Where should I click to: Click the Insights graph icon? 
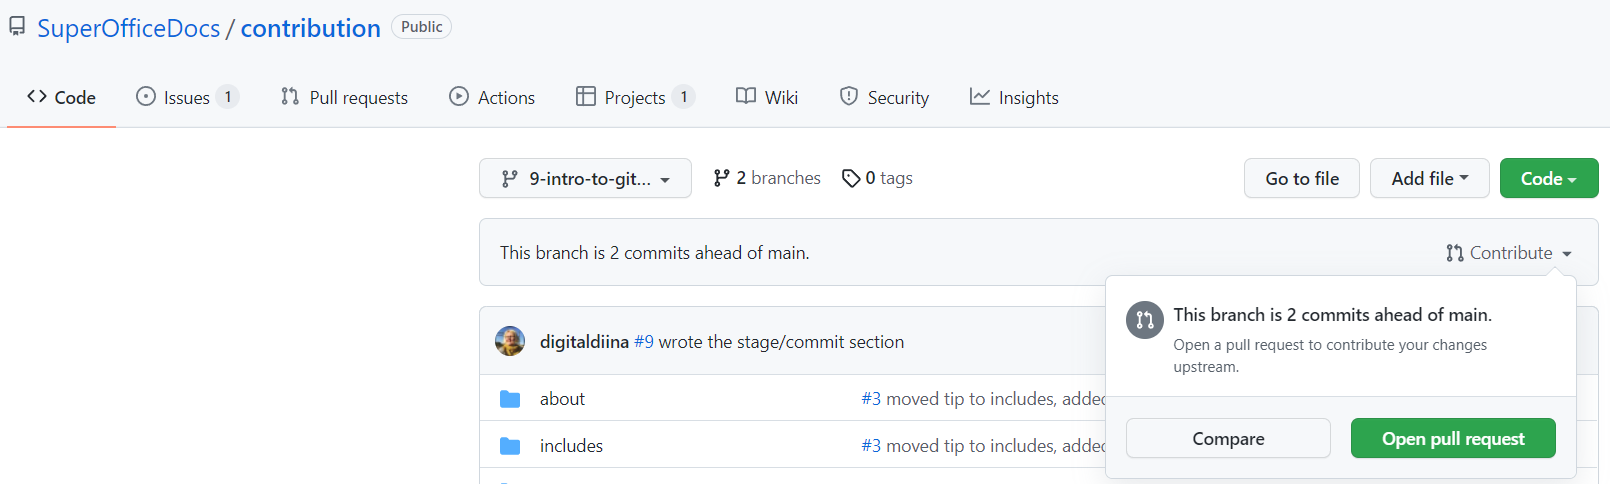980,96
